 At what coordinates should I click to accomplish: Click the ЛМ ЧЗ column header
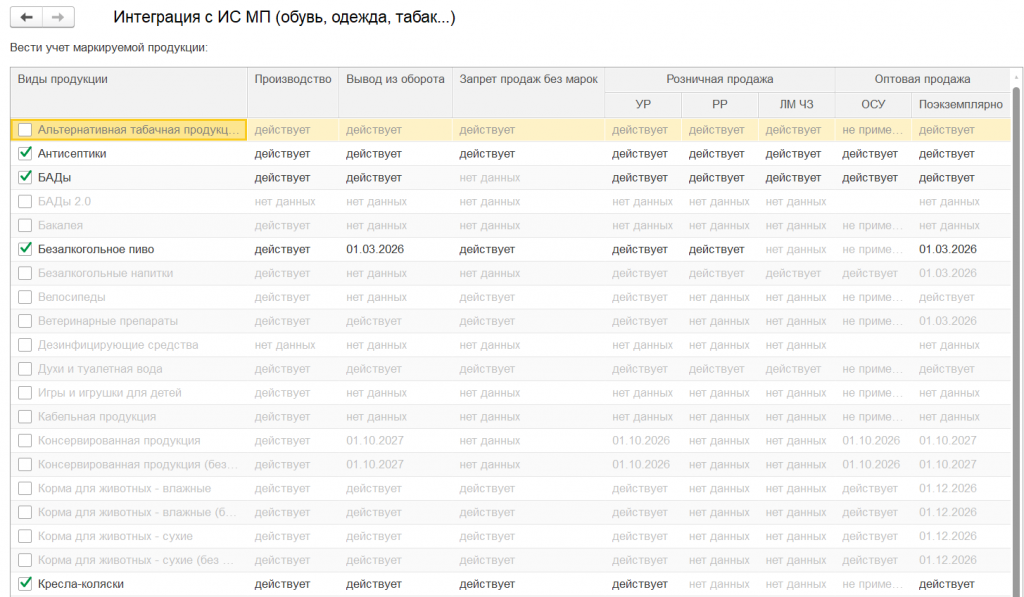click(796, 105)
